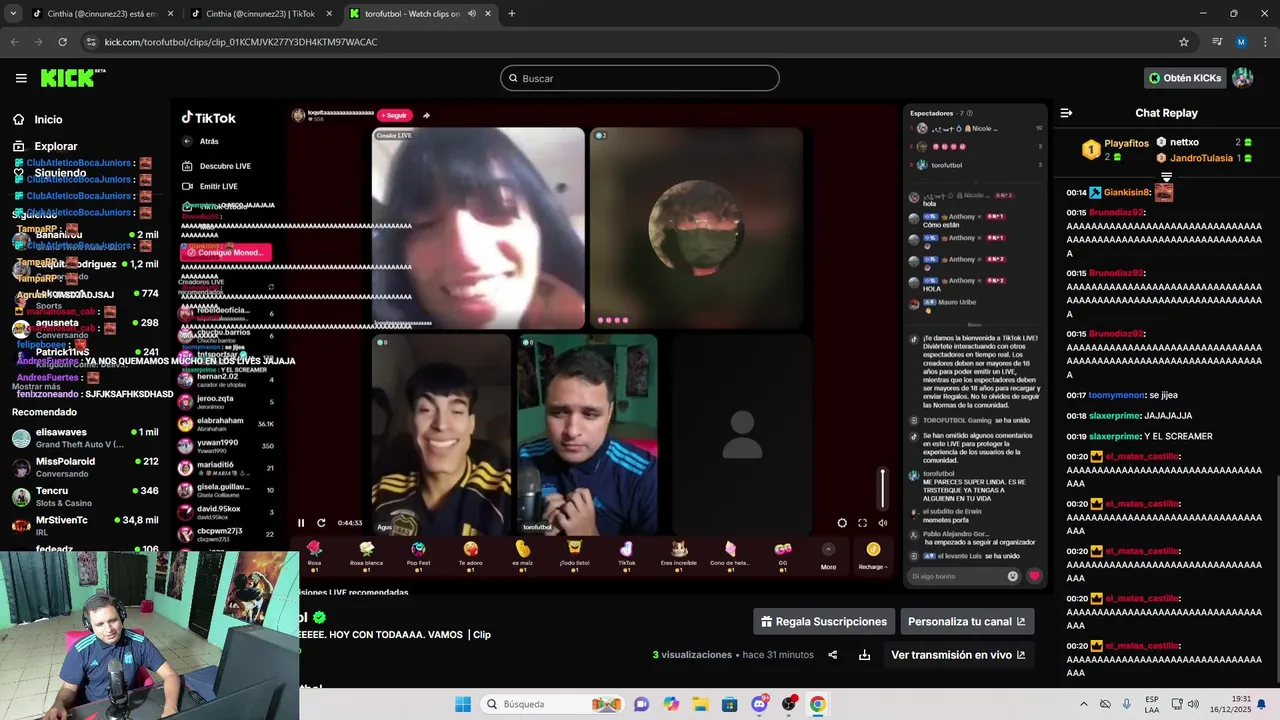This screenshot has height=720, width=1280.
Task: Click JandroTulasia in the gift leaderboard
Action: coord(1201,158)
